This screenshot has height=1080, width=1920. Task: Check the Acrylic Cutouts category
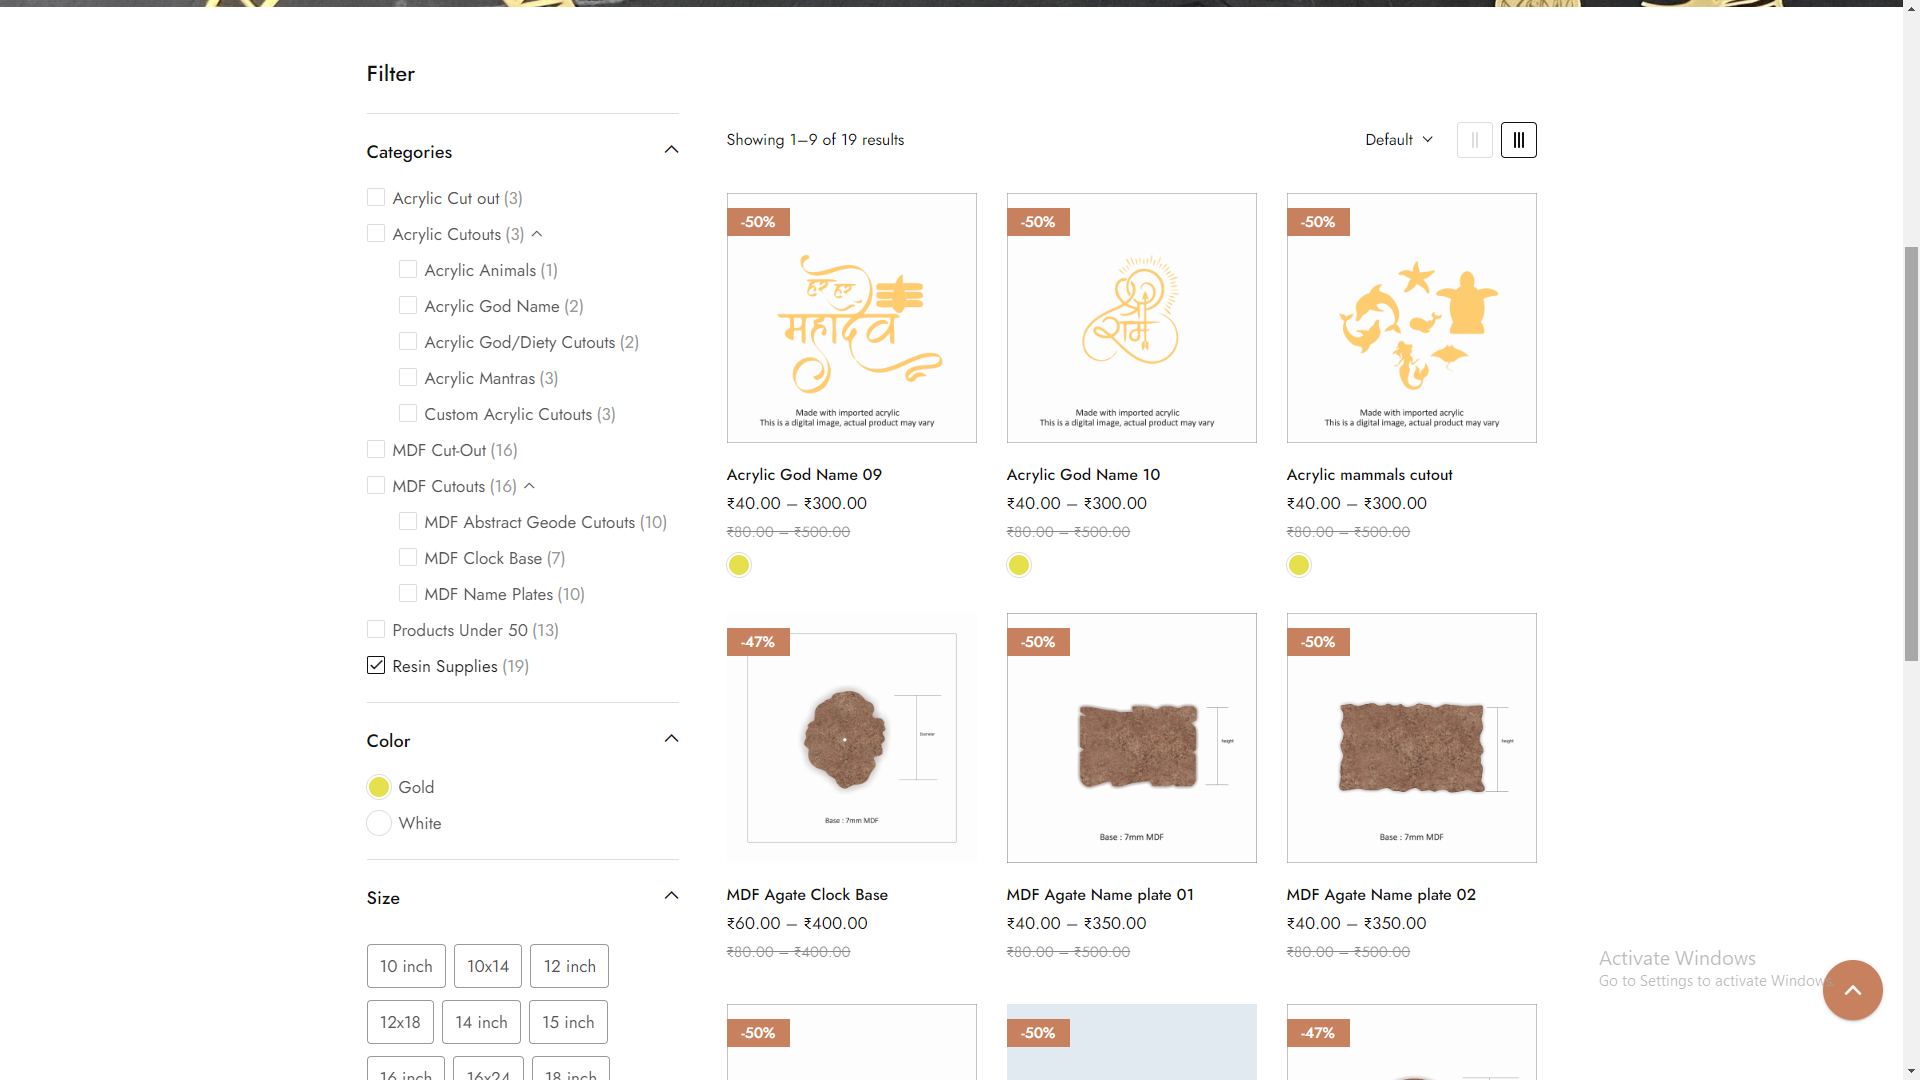click(376, 234)
